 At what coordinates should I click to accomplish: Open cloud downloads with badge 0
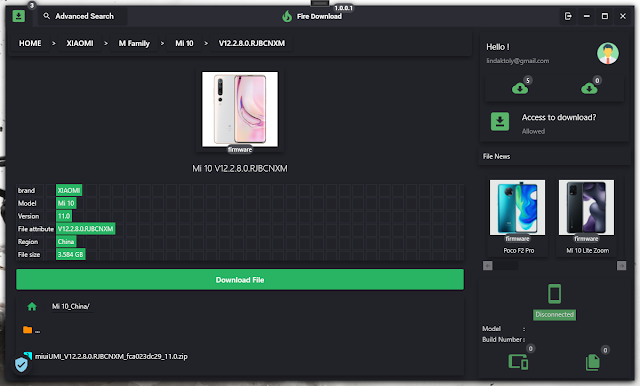[x=589, y=88]
